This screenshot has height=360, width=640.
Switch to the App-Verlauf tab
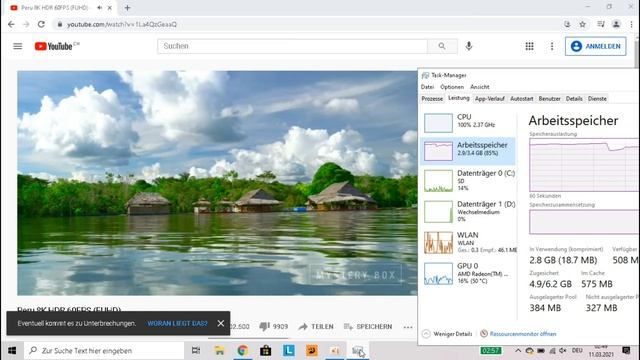pyautogui.click(x=490, y=99)
